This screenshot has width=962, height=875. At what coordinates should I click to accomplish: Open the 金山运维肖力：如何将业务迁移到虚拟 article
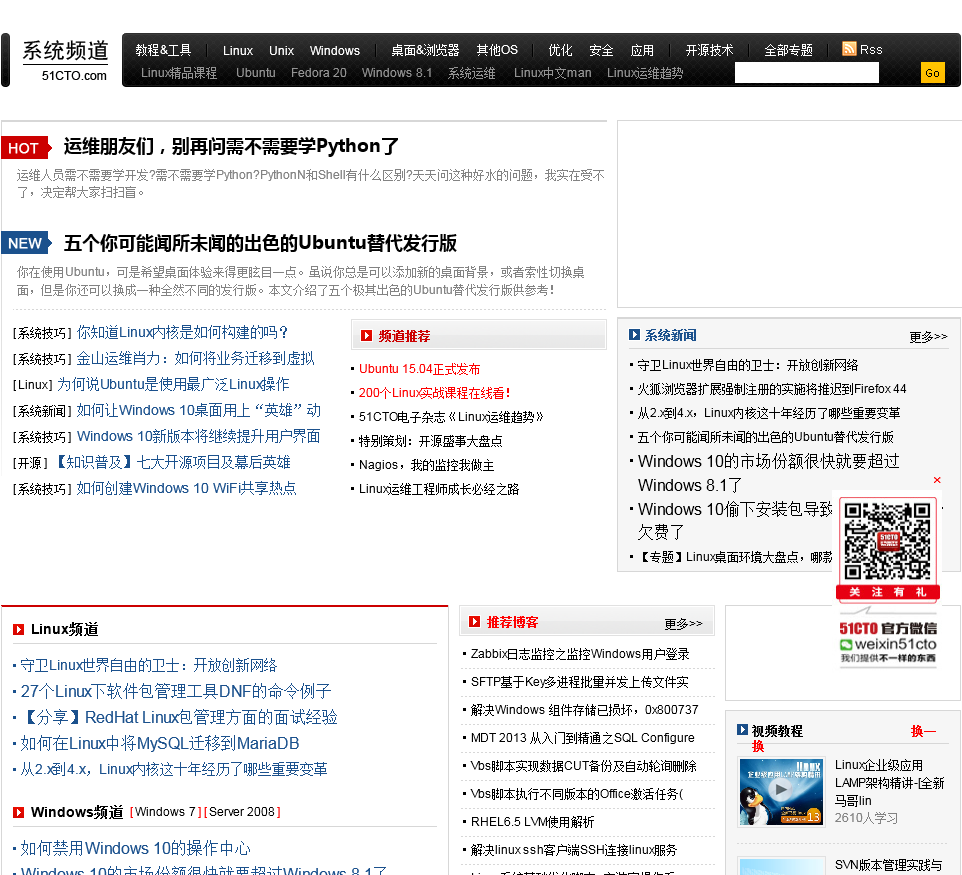(195, 358)
